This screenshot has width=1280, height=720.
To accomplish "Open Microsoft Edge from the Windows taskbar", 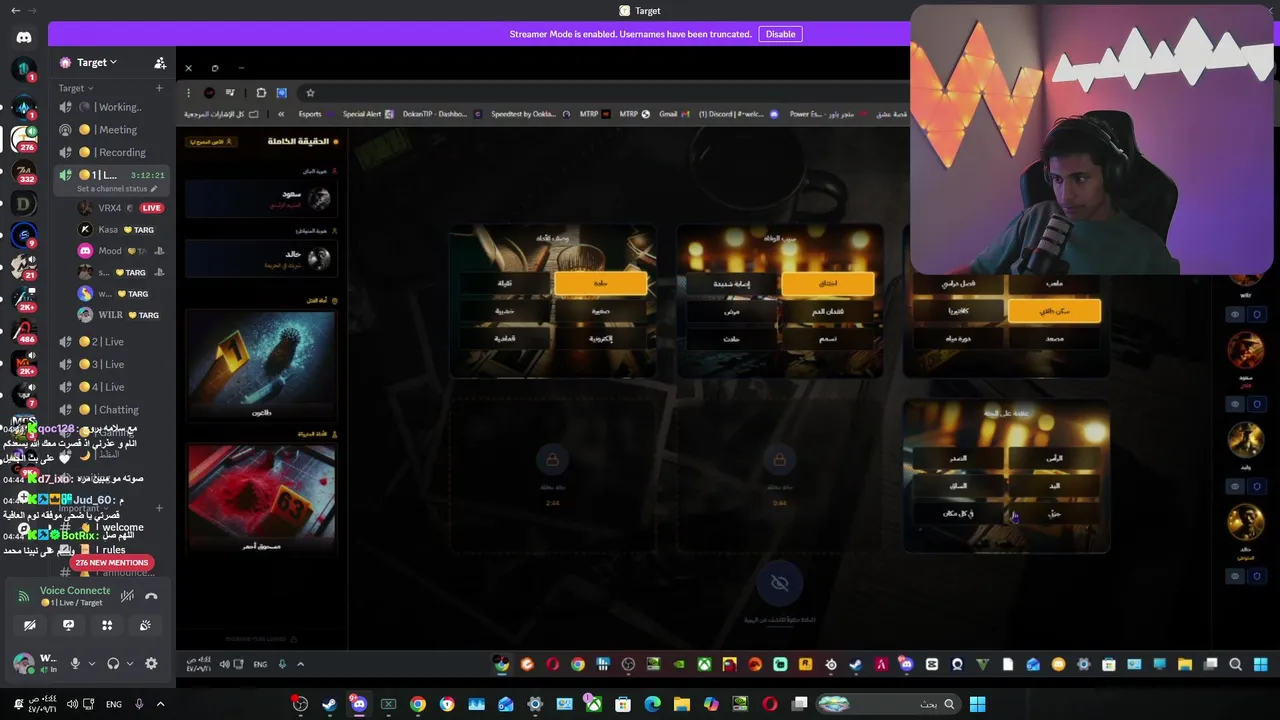I will click(x=653, y=704).
